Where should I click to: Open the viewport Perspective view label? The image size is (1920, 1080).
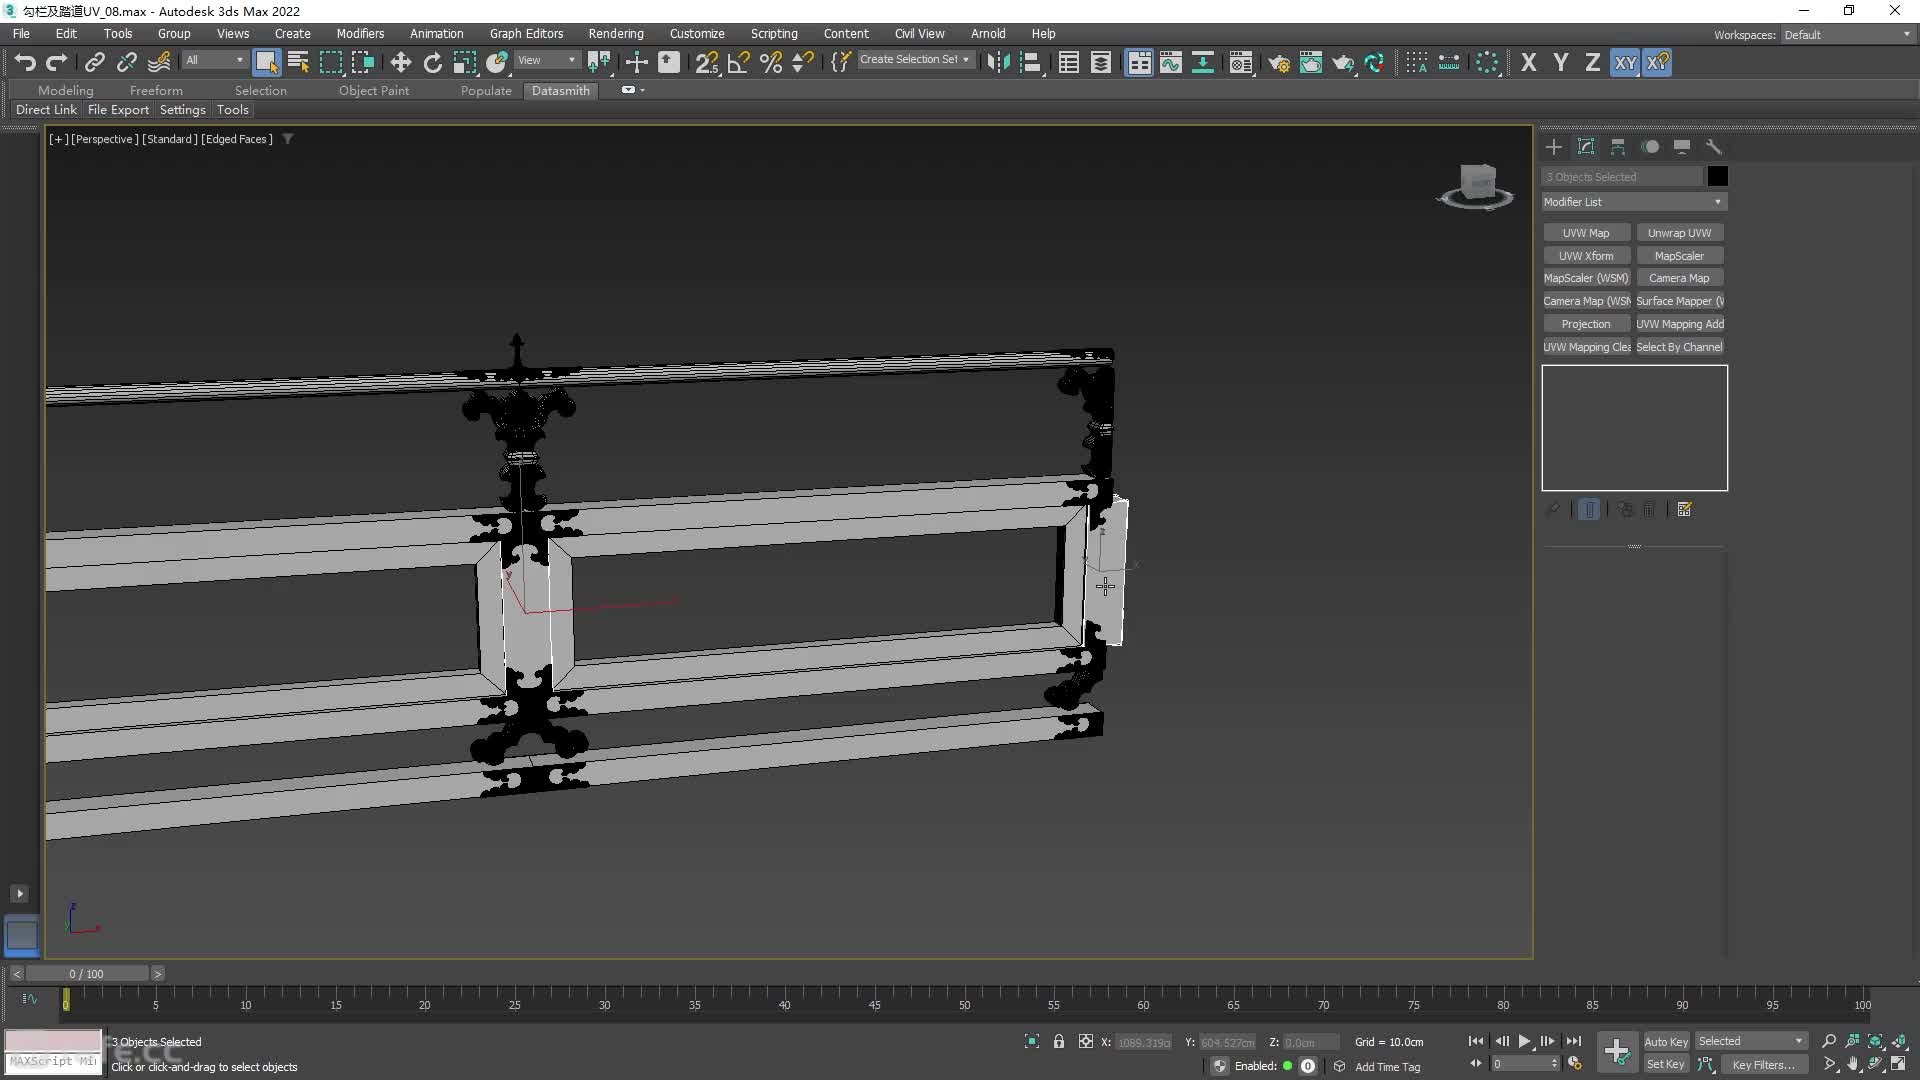coord(105,139)
